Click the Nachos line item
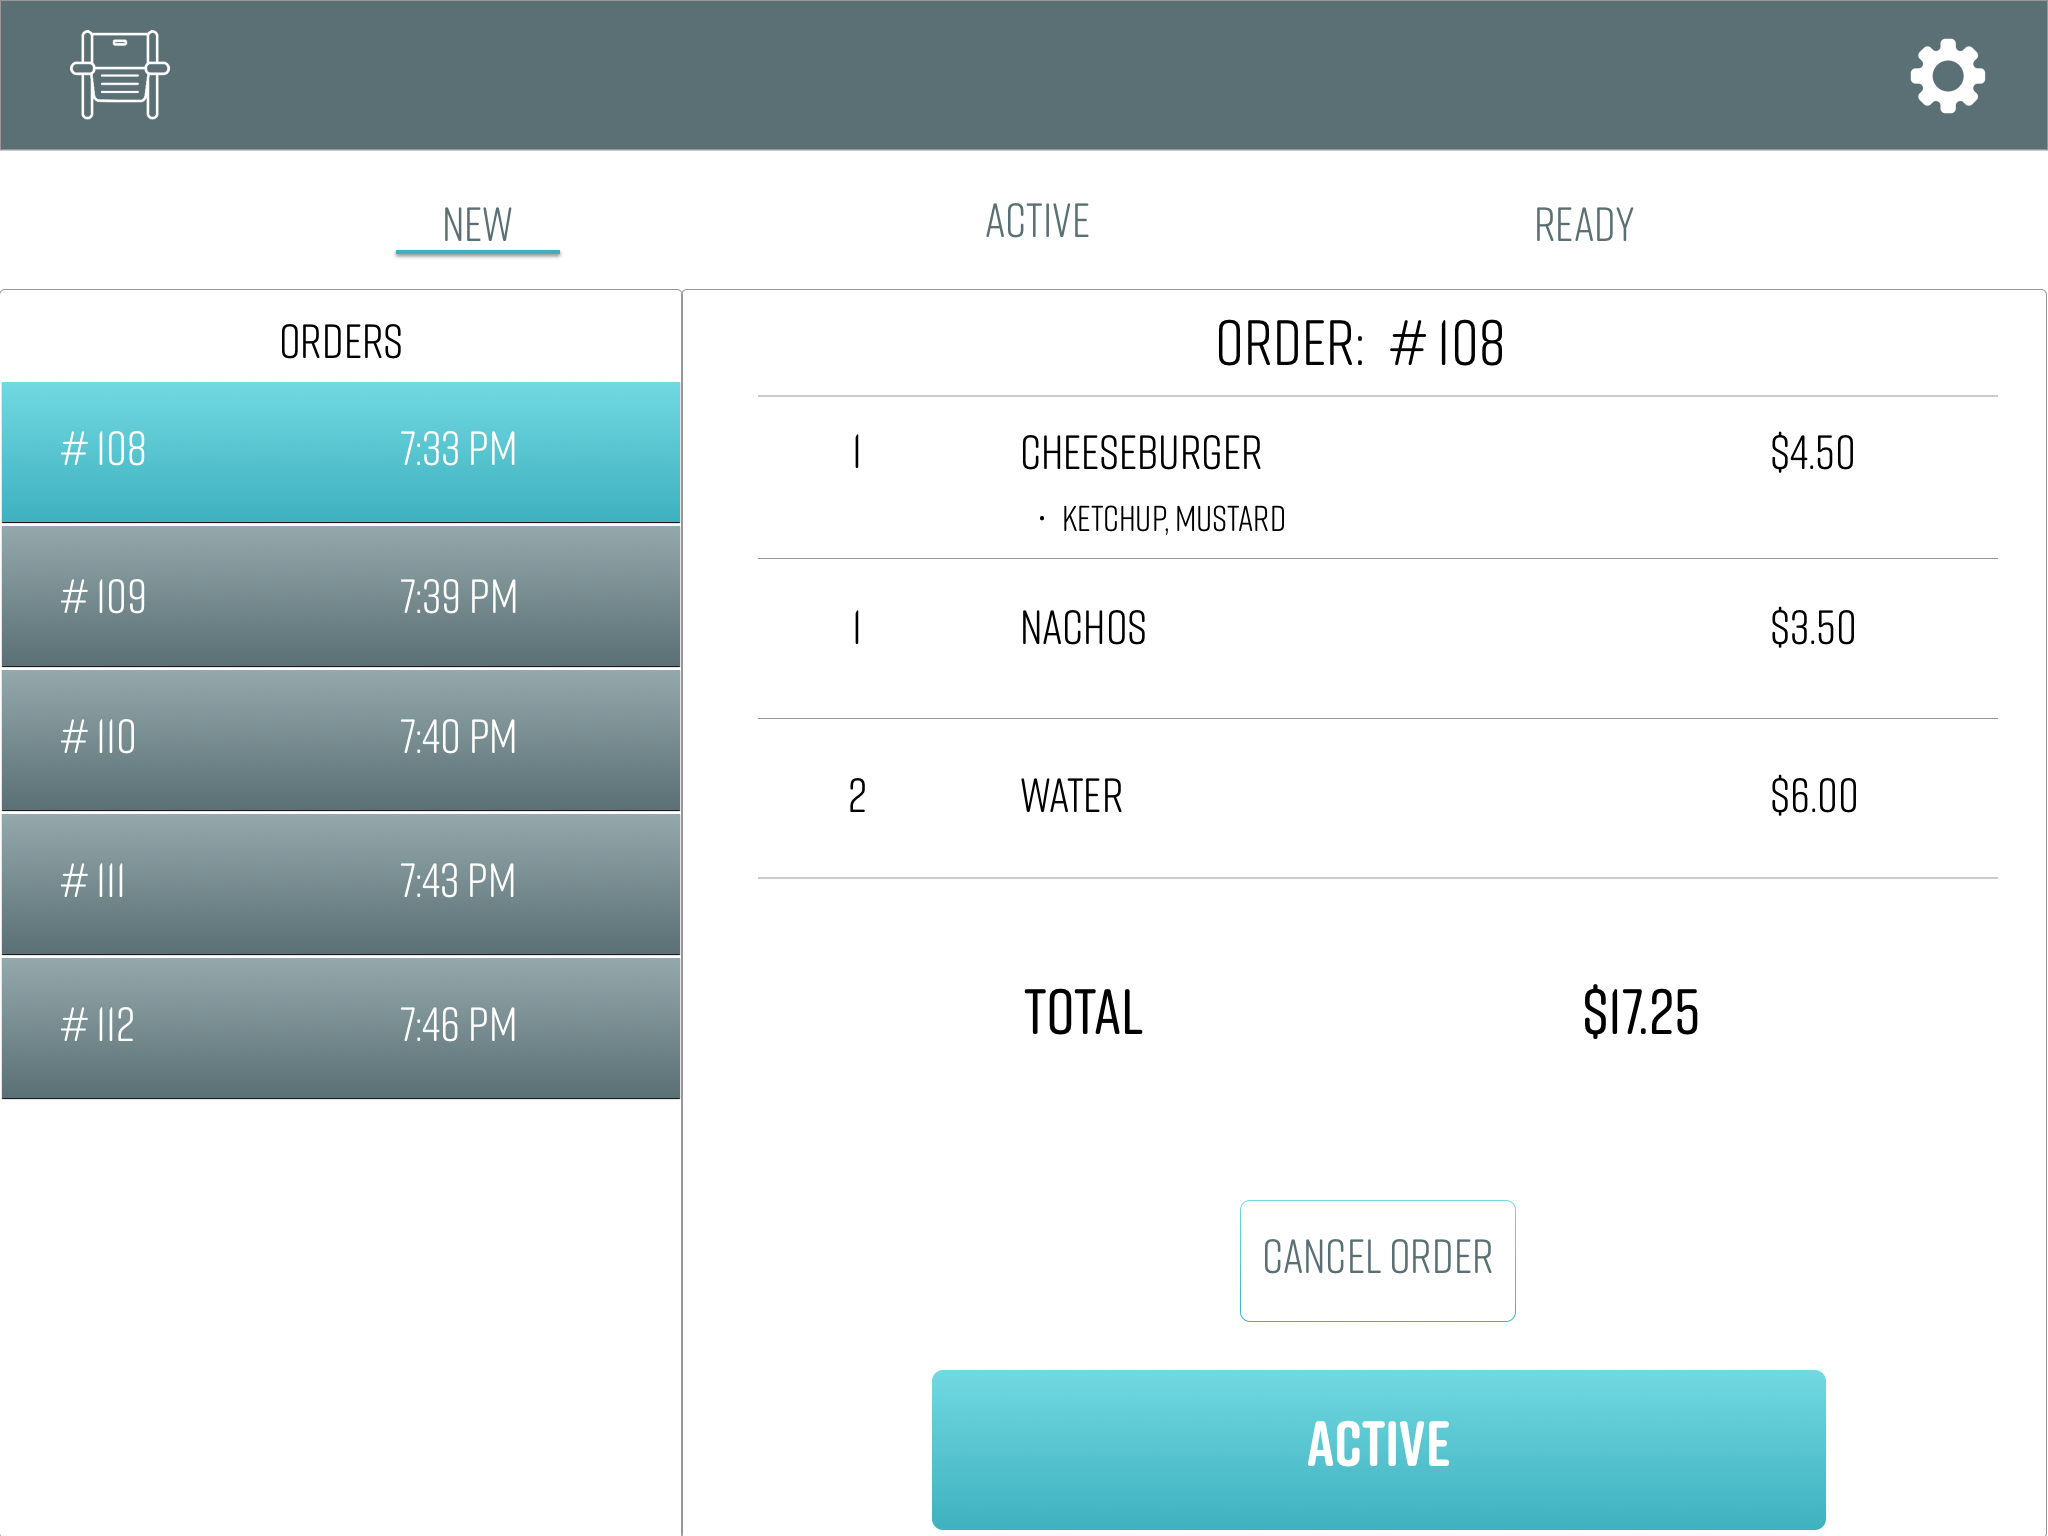The height and width of the screenshot is (1536, 2048). 1378,638
